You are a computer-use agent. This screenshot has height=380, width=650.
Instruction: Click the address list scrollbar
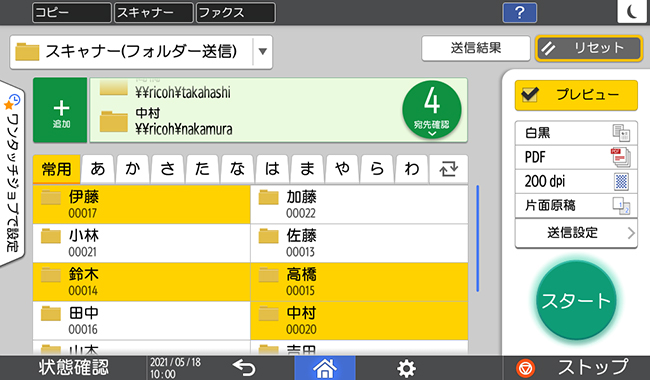click(478, 239)
